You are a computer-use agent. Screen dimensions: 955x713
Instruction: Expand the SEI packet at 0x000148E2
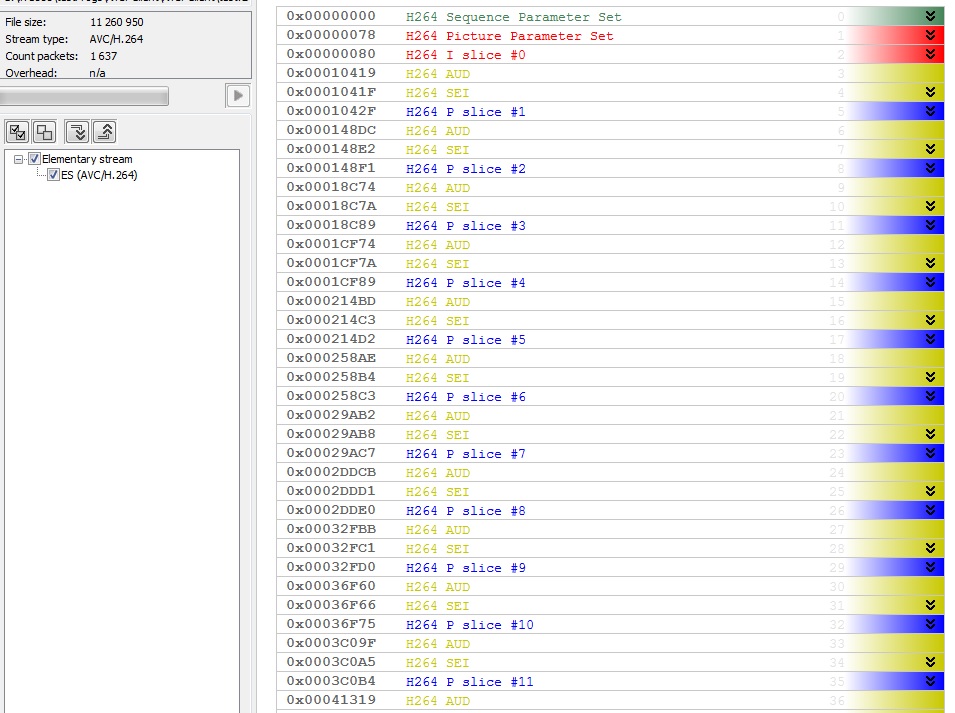(930, 149)
